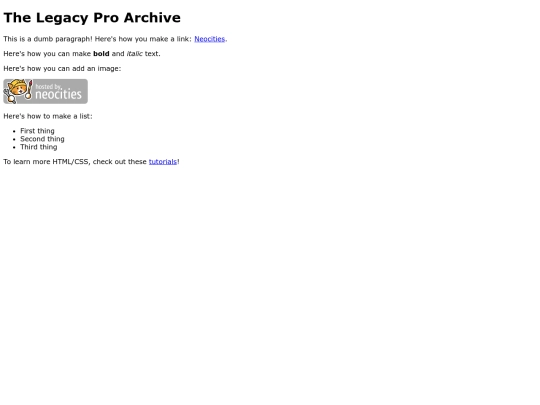
Task: Click the bold word 'bold'
Action: pos(101,54)
